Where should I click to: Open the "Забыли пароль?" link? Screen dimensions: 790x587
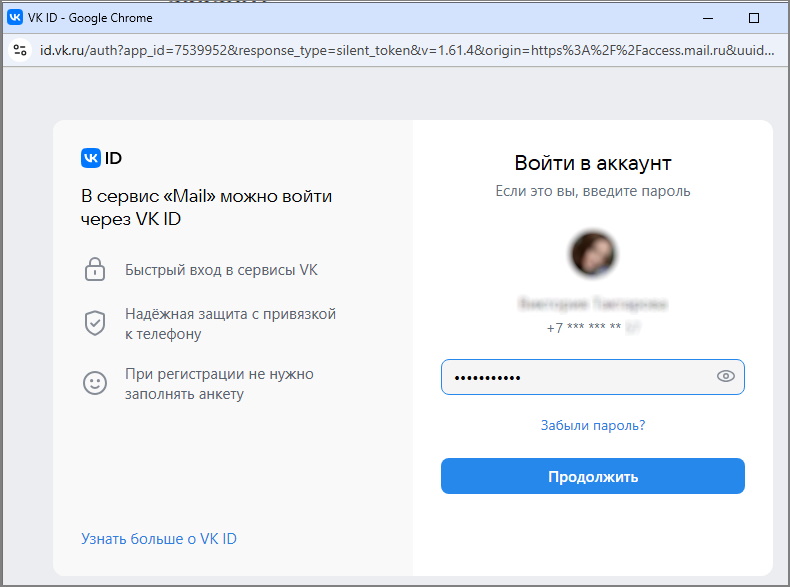coord(592,425)
